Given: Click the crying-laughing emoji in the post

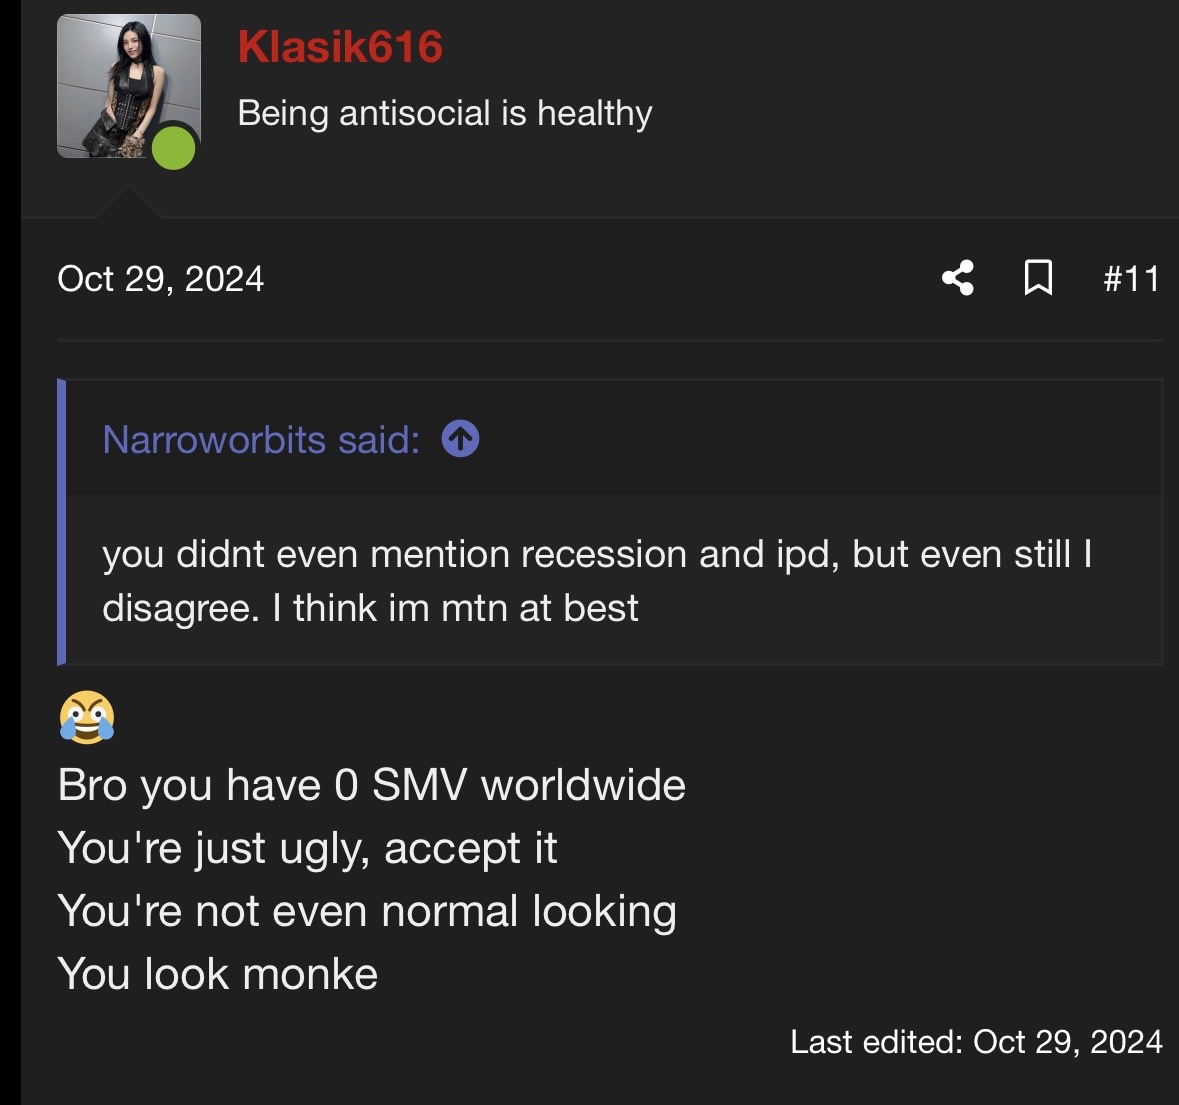Looking at the screenshot, I should [x=87, y=717].
